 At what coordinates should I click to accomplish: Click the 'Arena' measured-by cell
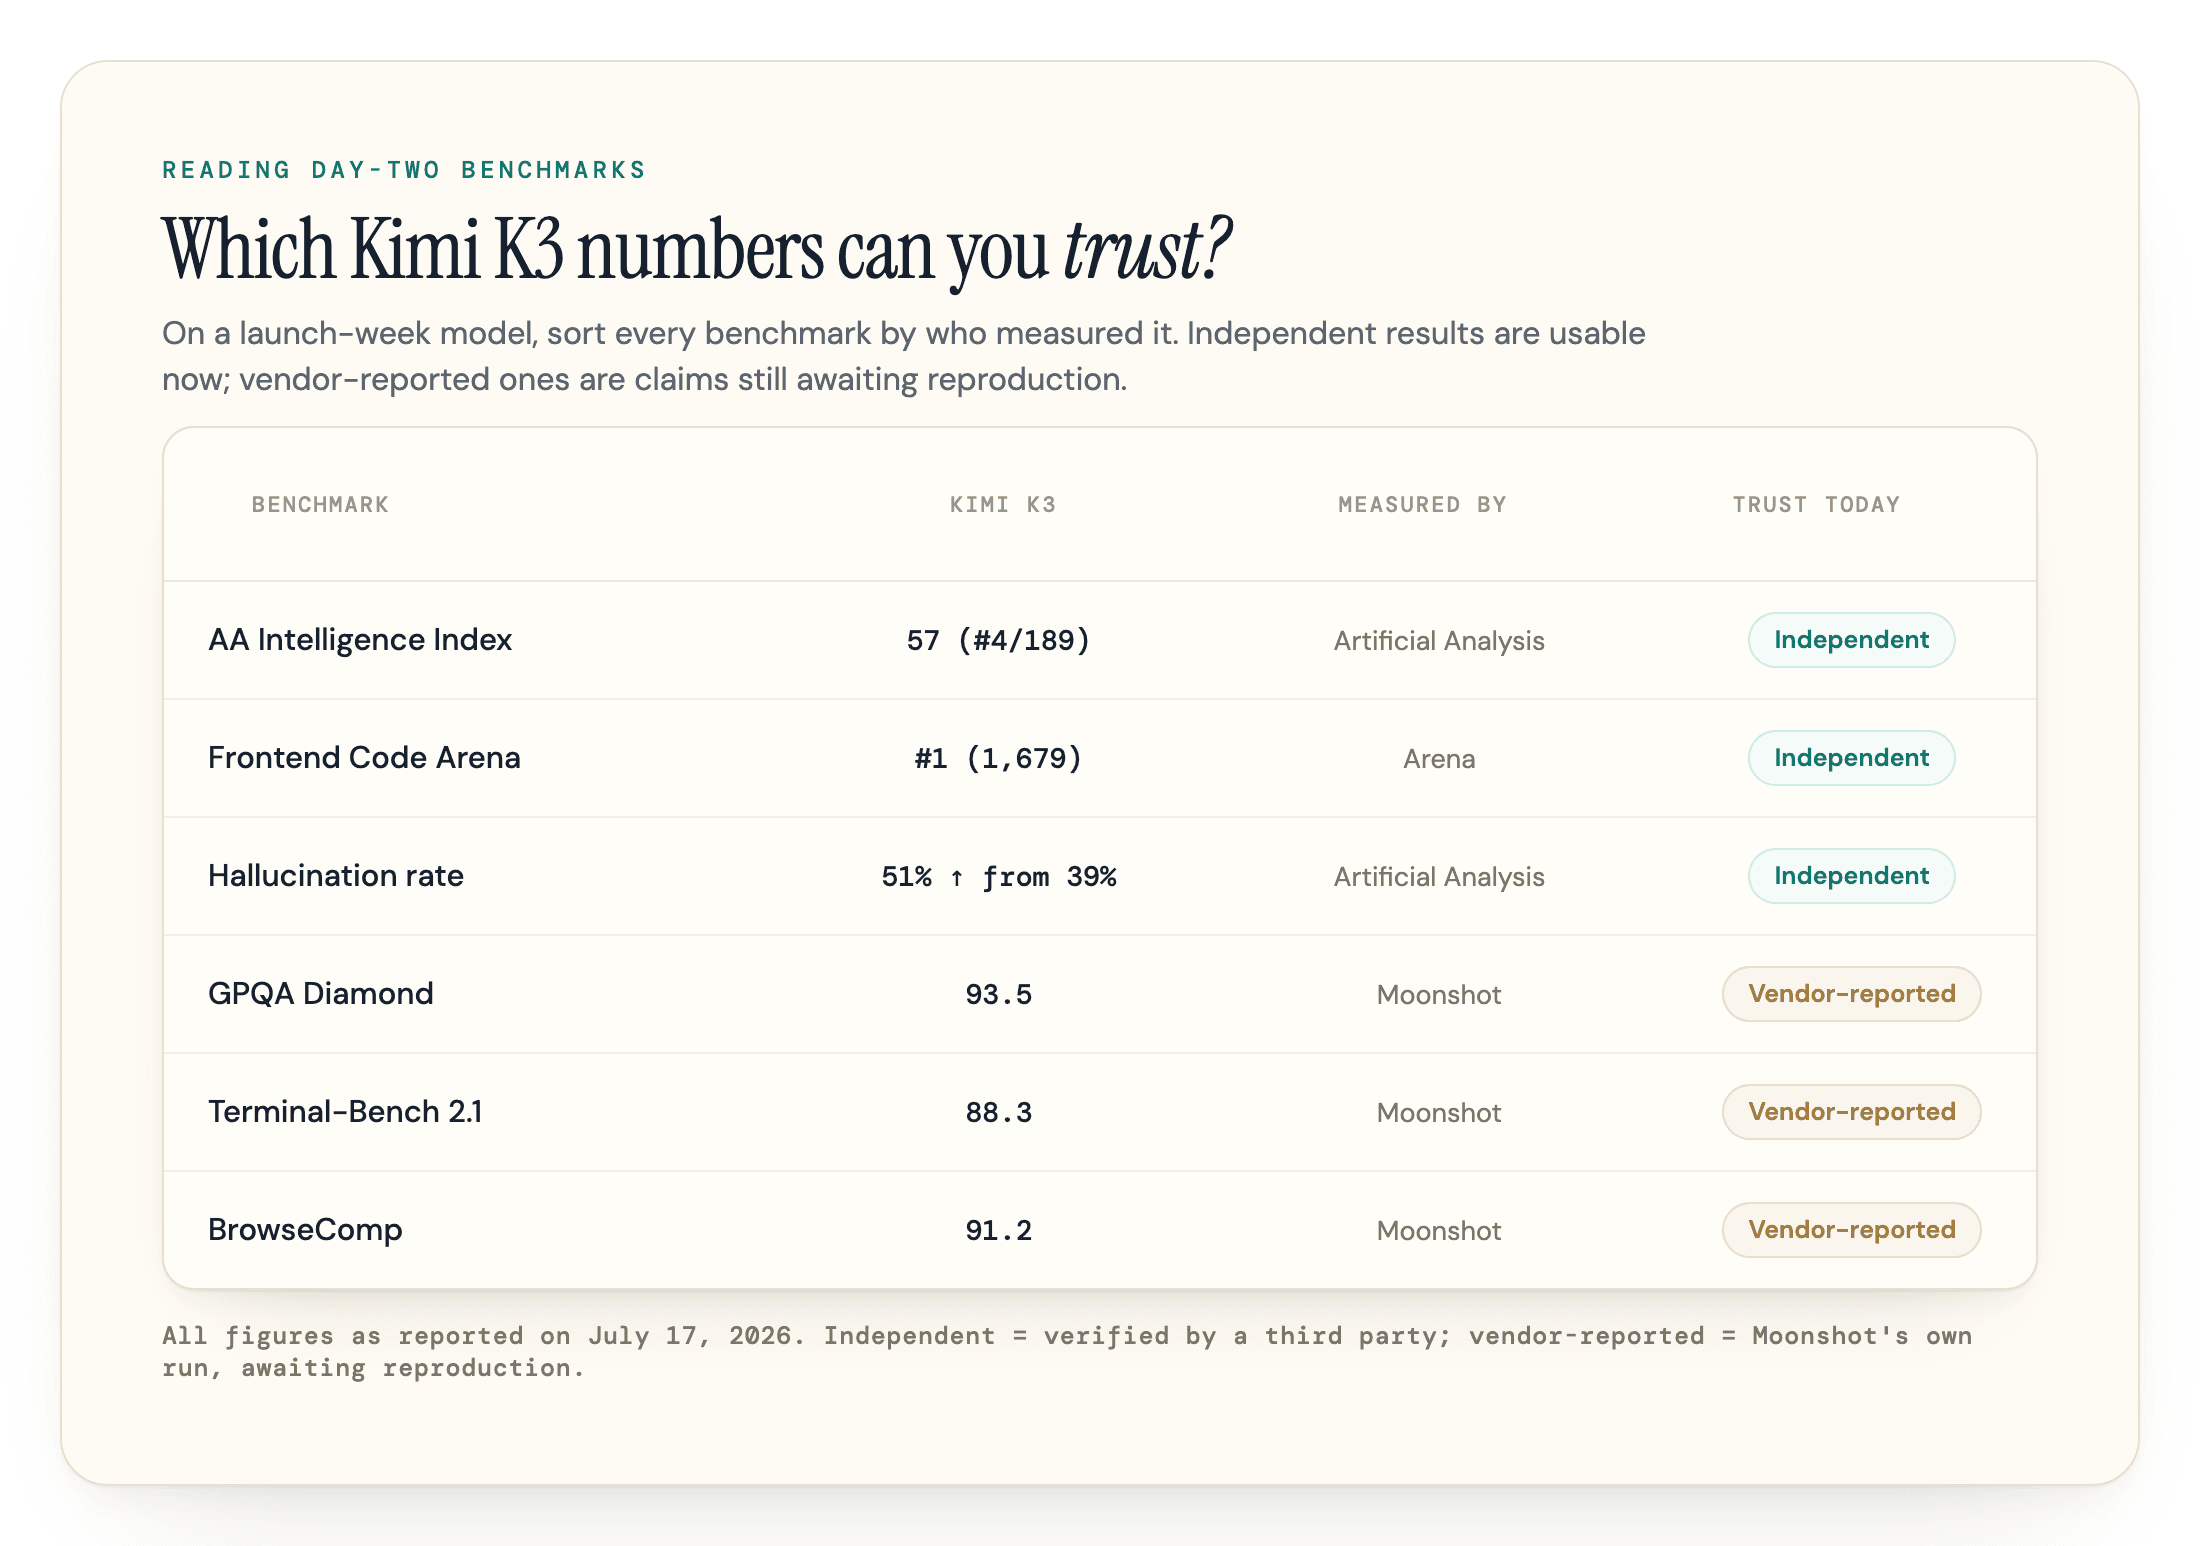click(x=1439, y=759)
